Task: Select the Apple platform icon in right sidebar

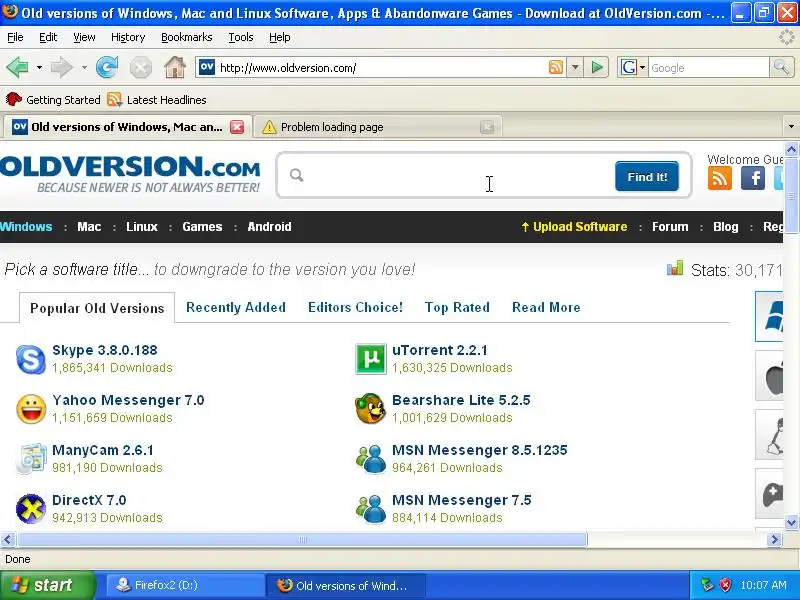Action: click(x=769, y=376)
